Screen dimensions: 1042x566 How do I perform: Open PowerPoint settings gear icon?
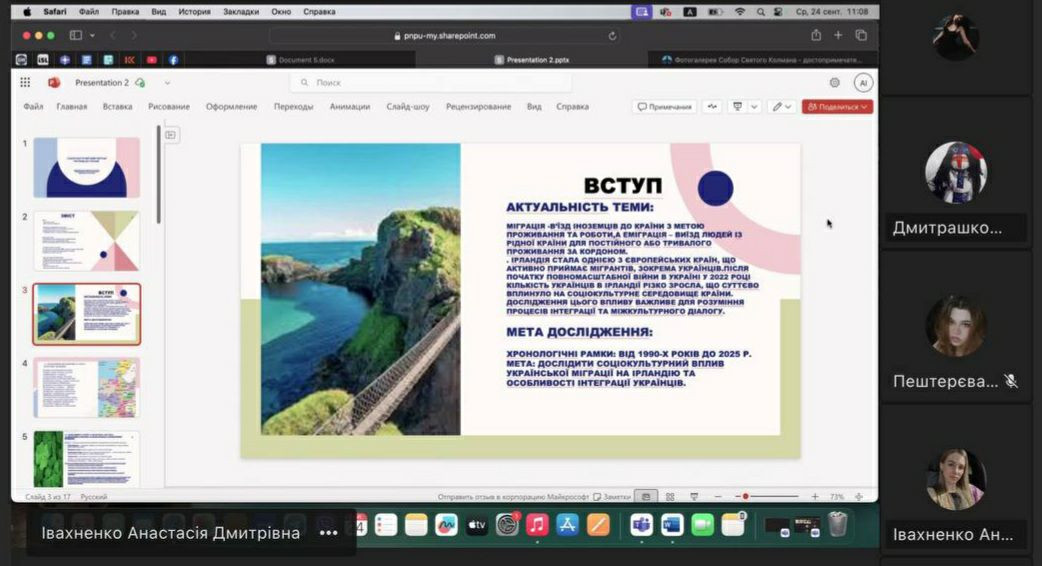[834, 83]
